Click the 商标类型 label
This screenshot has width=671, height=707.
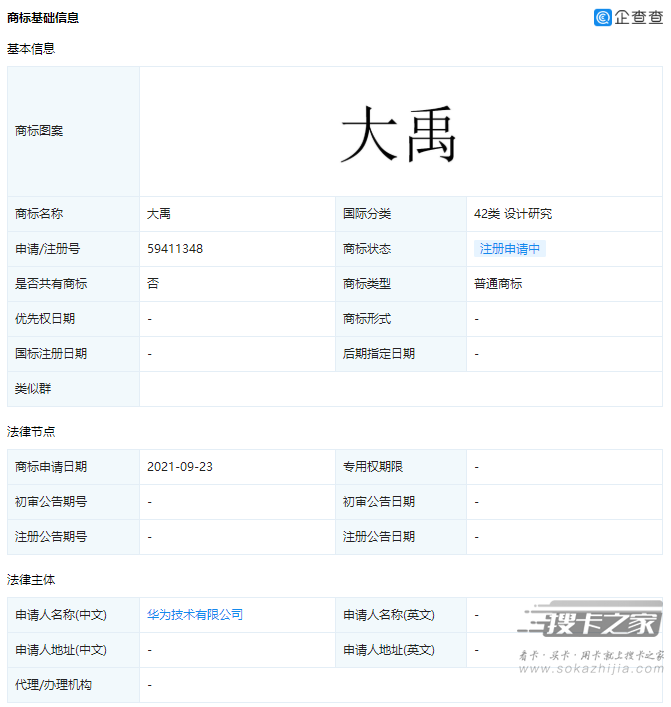pos(367,284)
